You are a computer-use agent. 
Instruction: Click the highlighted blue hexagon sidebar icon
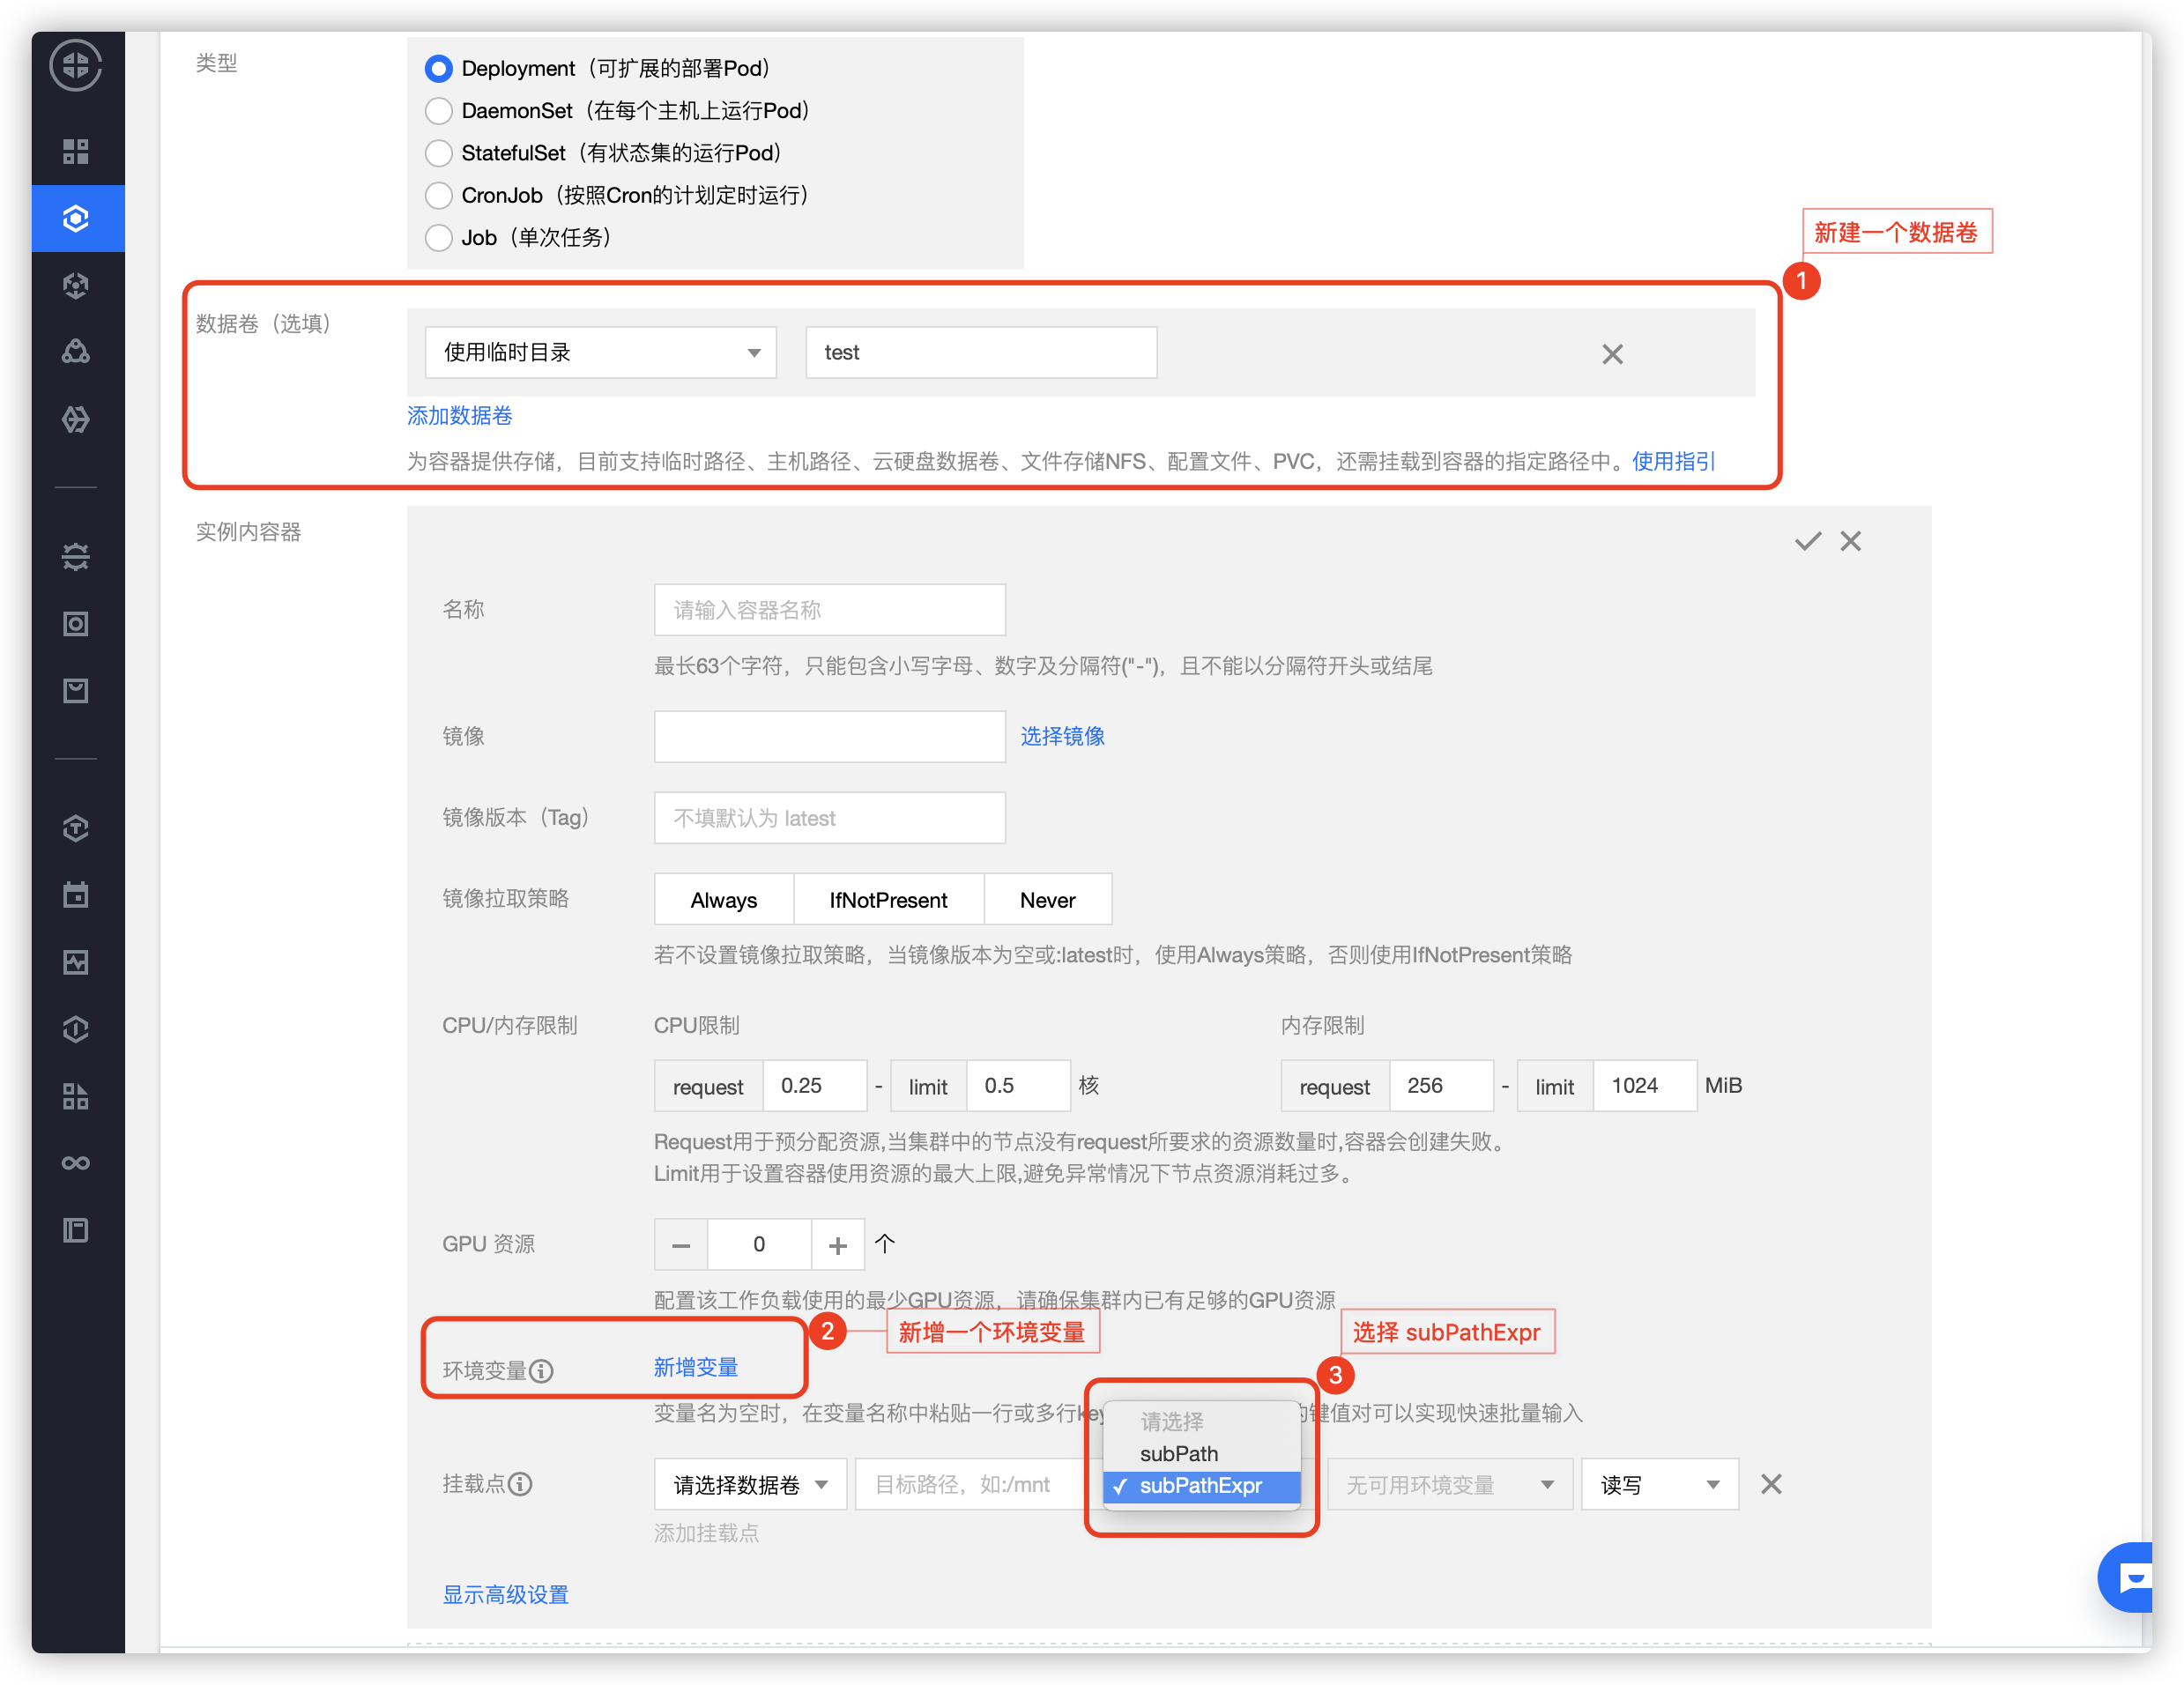(76, 218)
